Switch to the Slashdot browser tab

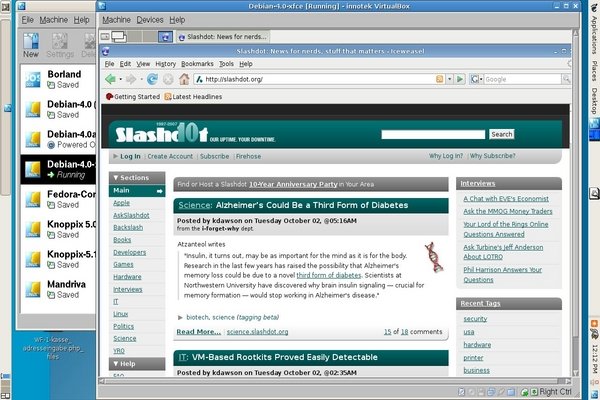[x=220, y=37]
